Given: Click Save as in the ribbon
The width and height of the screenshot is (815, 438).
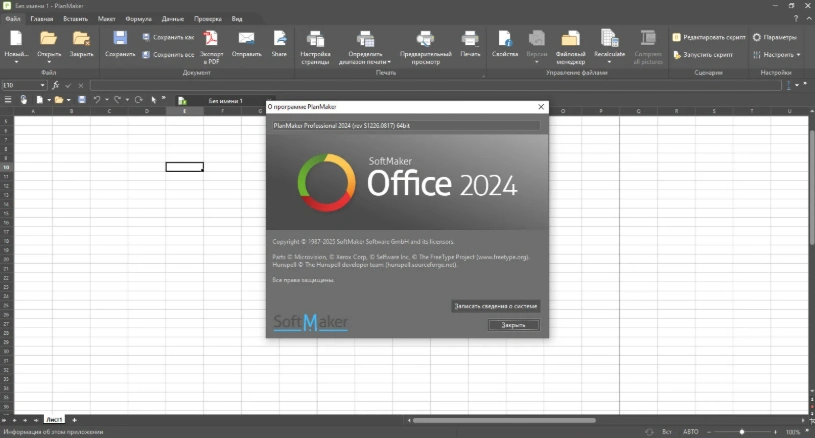Looking at the screenshot, I should (168, 37).
